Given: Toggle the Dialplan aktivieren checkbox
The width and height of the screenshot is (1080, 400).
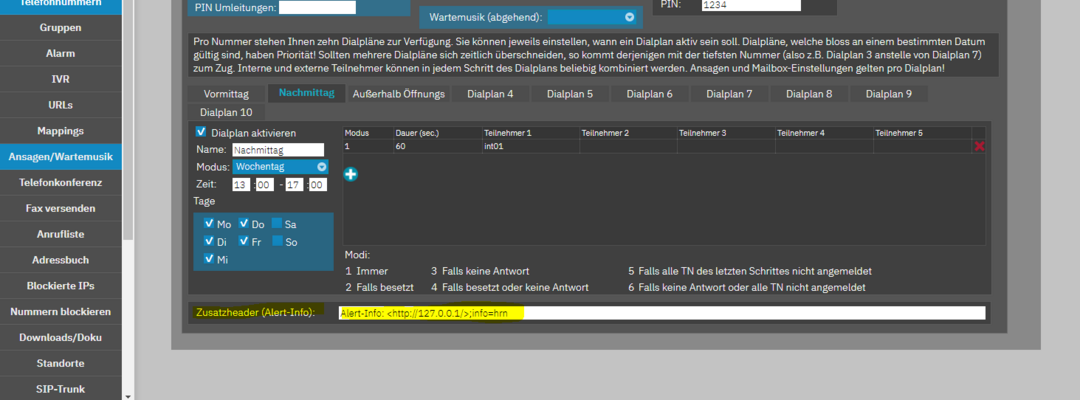Looking at the screenshot, I should [201, 132].
